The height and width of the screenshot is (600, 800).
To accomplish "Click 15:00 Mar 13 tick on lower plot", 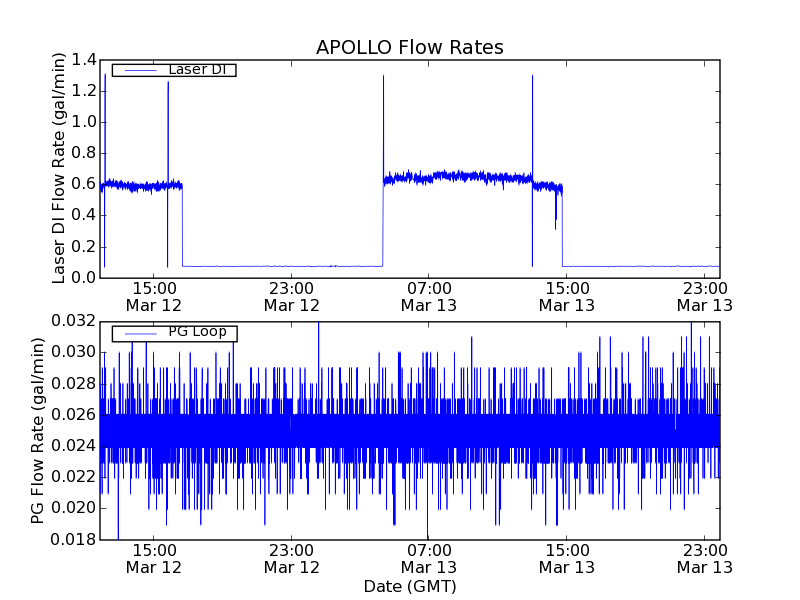I will point(566,559).
